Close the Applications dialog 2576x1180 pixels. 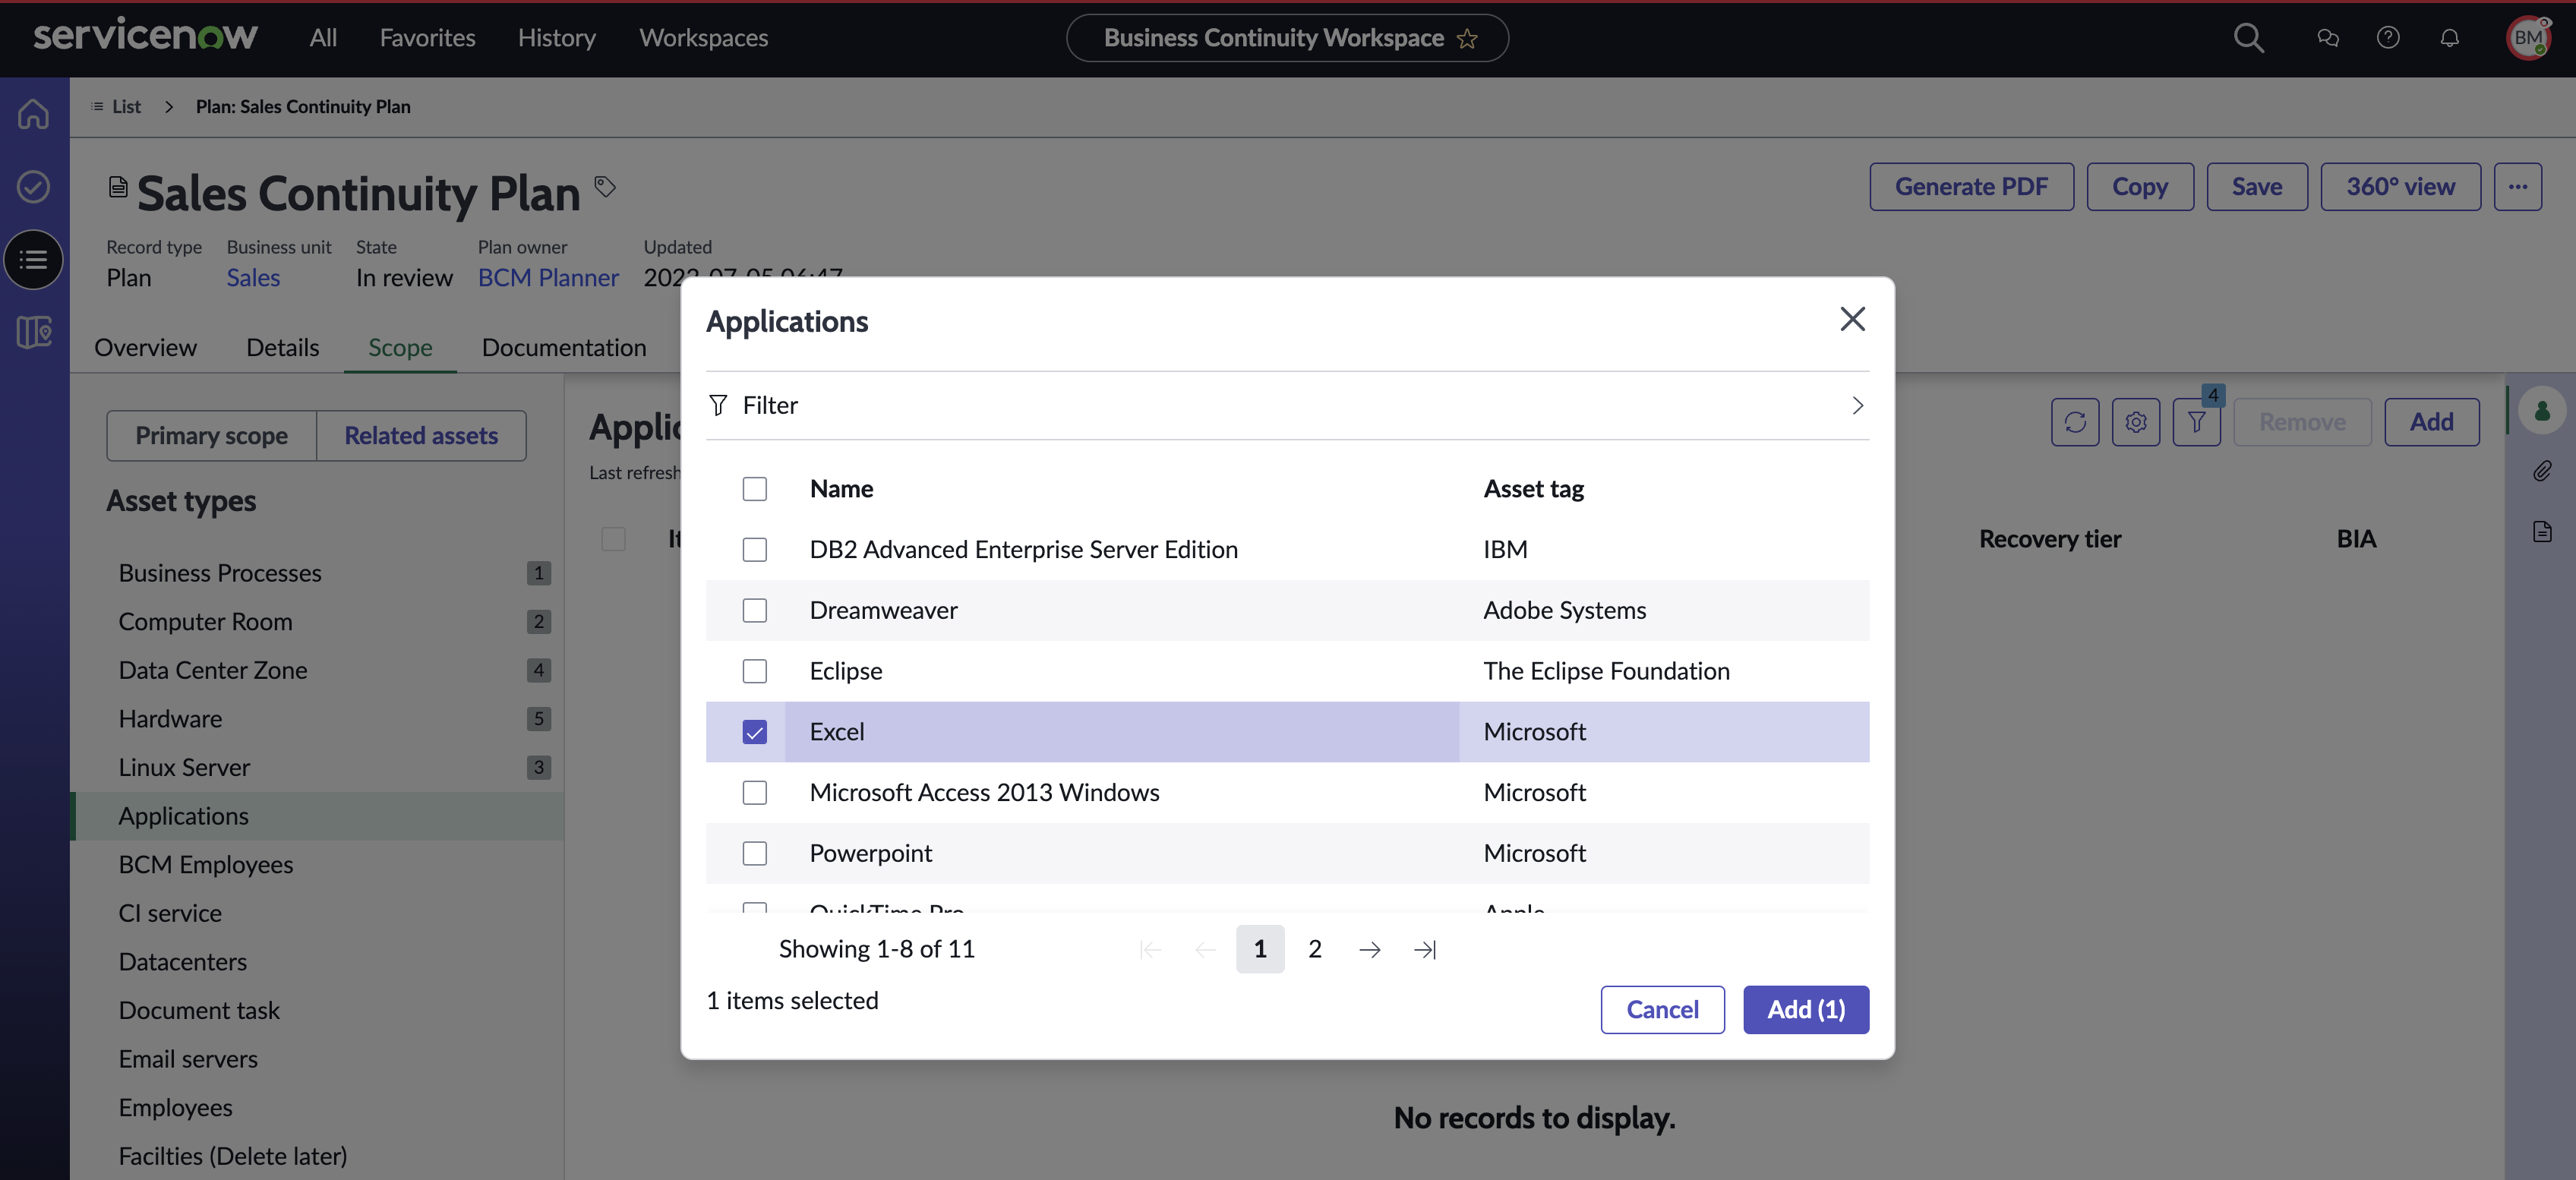coord(1852,319)
